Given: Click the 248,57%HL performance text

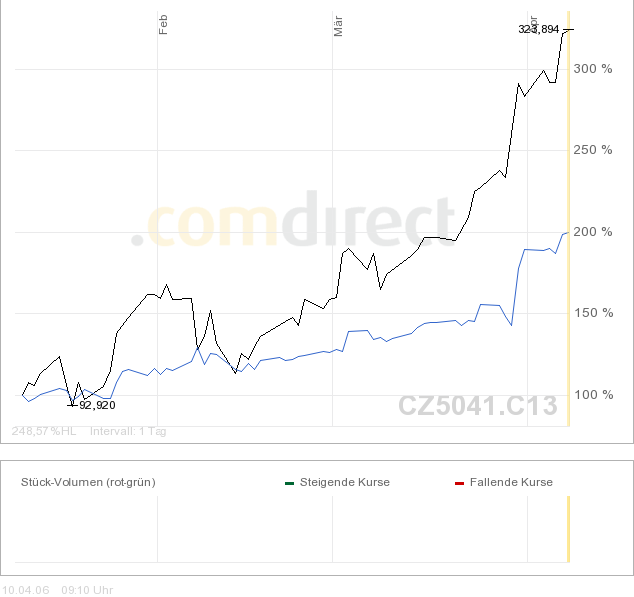Looking at the screenshot, I should [44, 431].
